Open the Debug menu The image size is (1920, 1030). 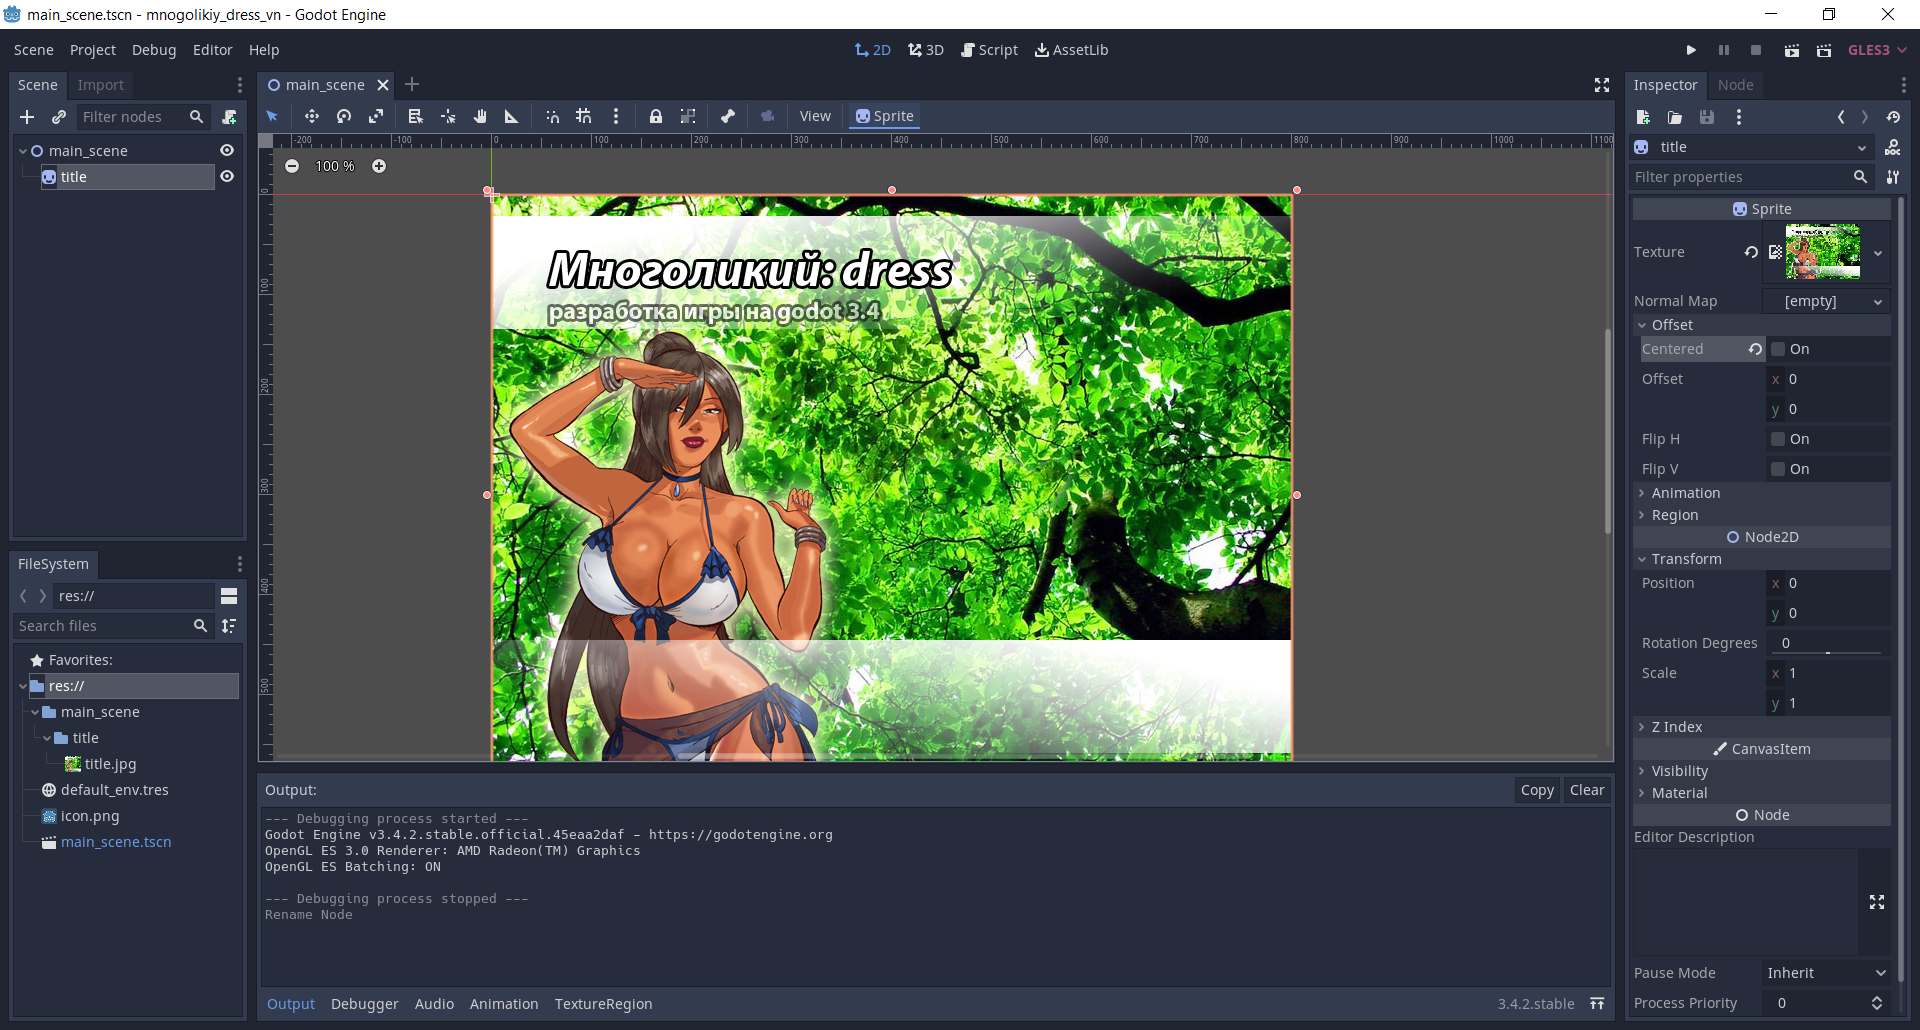click(x=154, y=50)
